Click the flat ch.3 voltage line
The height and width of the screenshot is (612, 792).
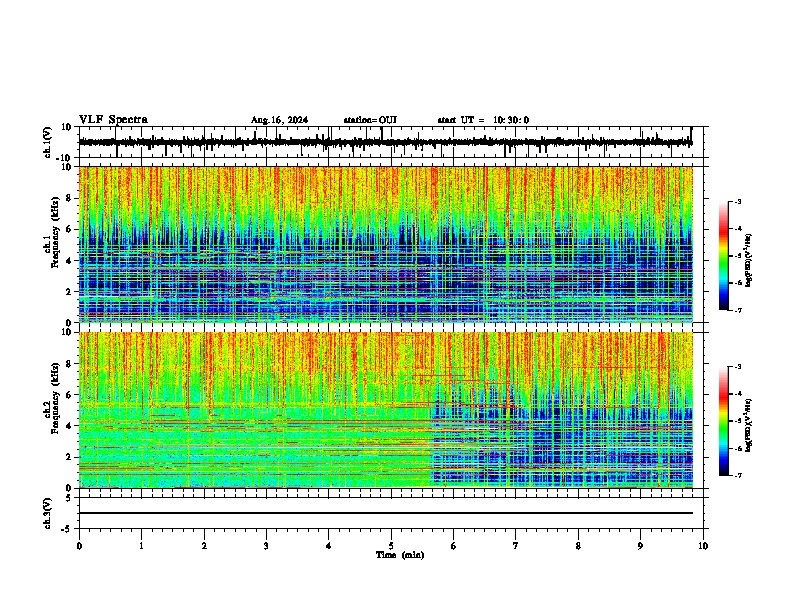coord(386,513)
